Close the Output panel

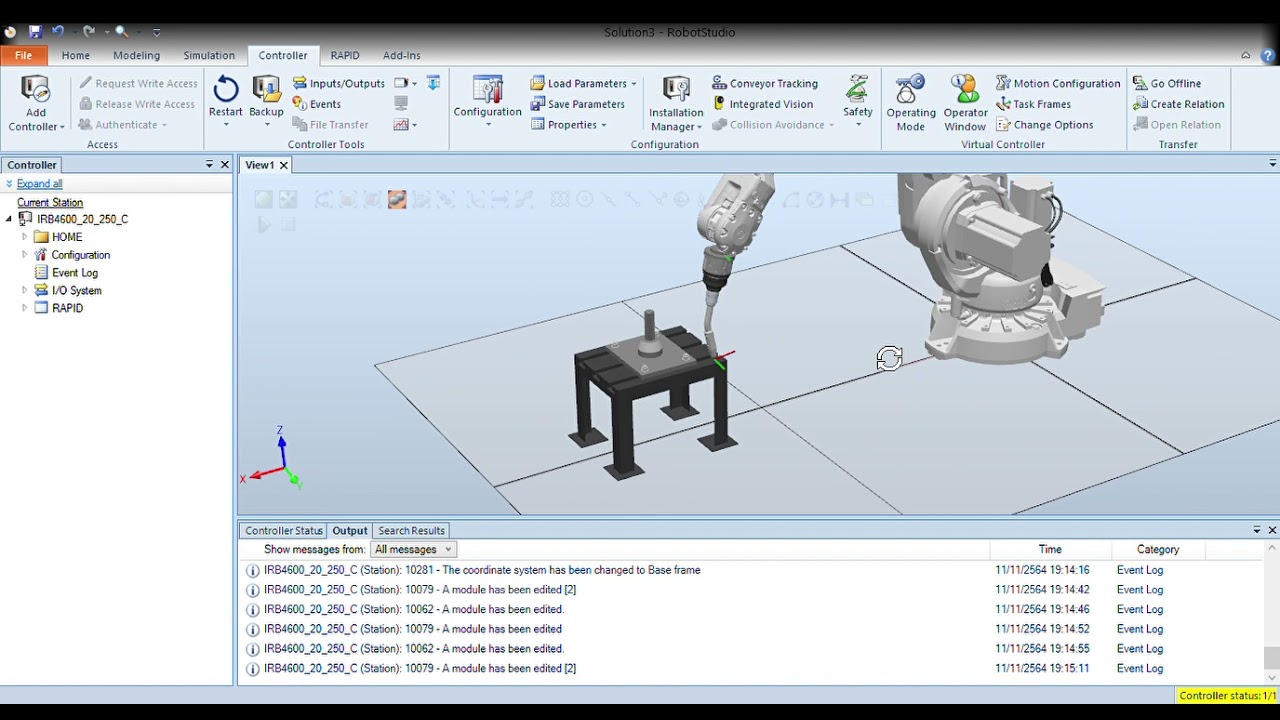click(x=1272, y=530)
